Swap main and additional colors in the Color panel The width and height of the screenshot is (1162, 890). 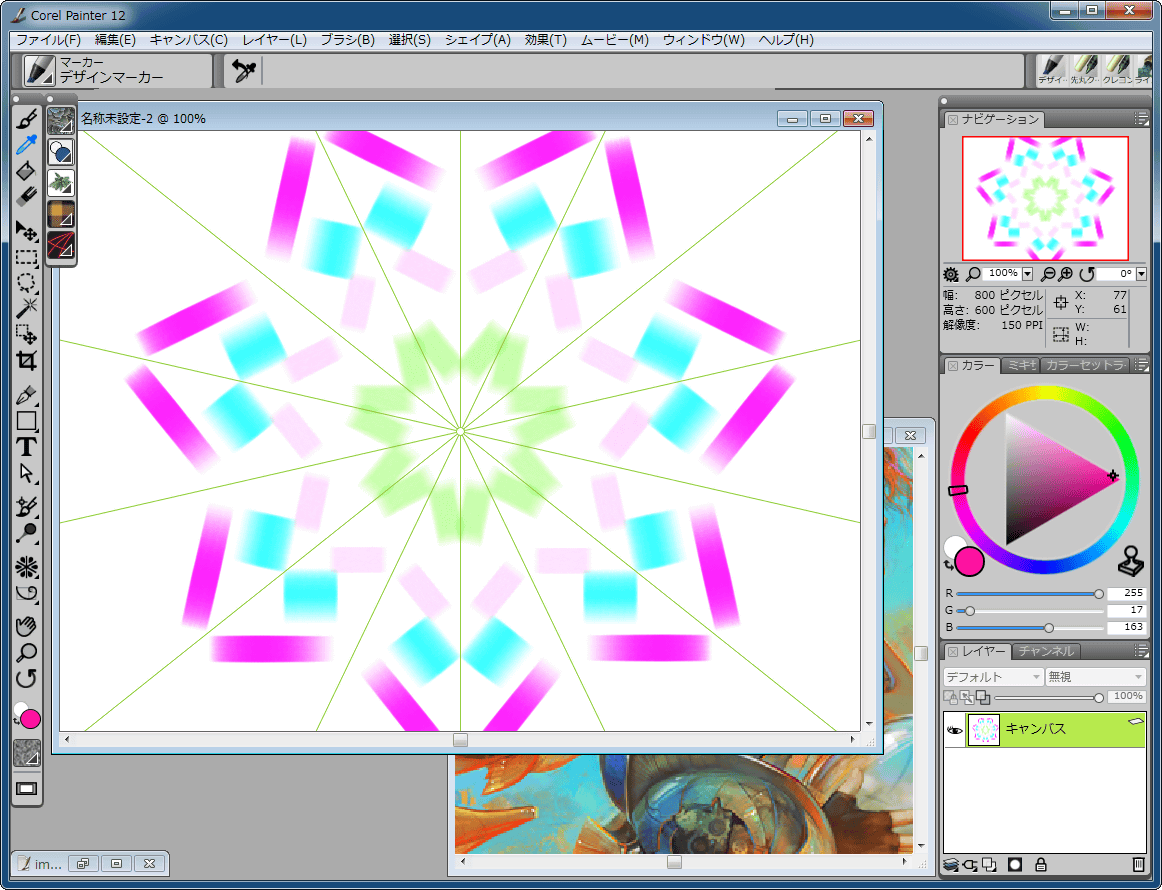click(949, 566)
